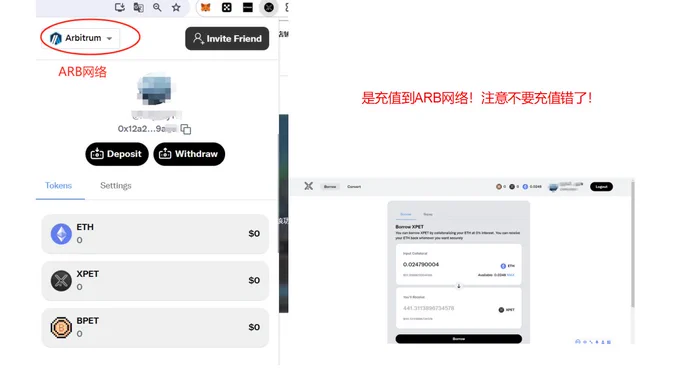Confirm the loan with the black Borrow button
The image size is (680, 387).
click(458, 339)
